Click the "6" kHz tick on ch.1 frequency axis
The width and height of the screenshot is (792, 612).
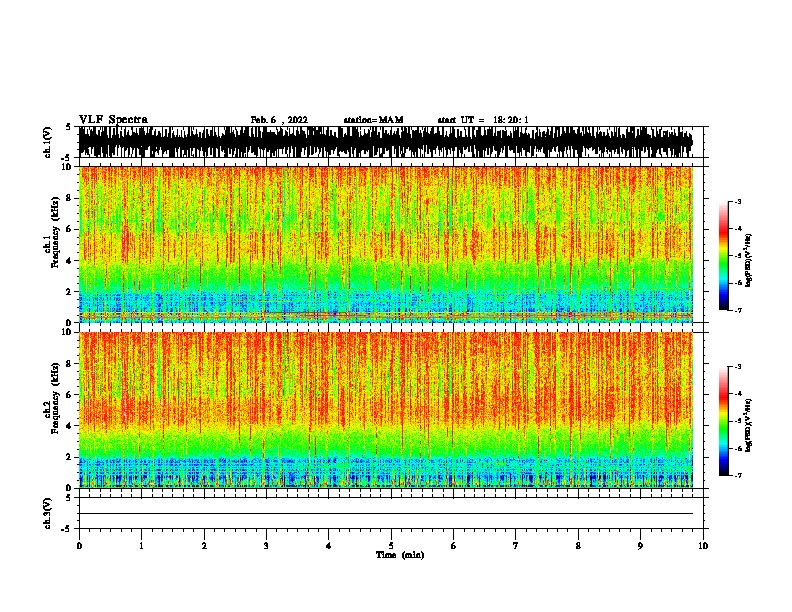71,229
